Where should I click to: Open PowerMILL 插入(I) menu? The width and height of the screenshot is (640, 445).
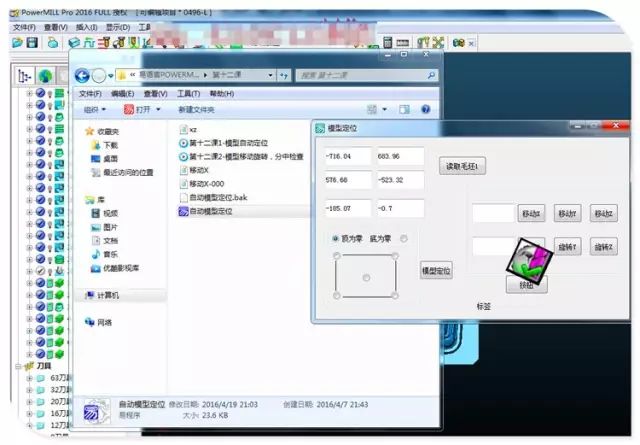tap(87, 27)
